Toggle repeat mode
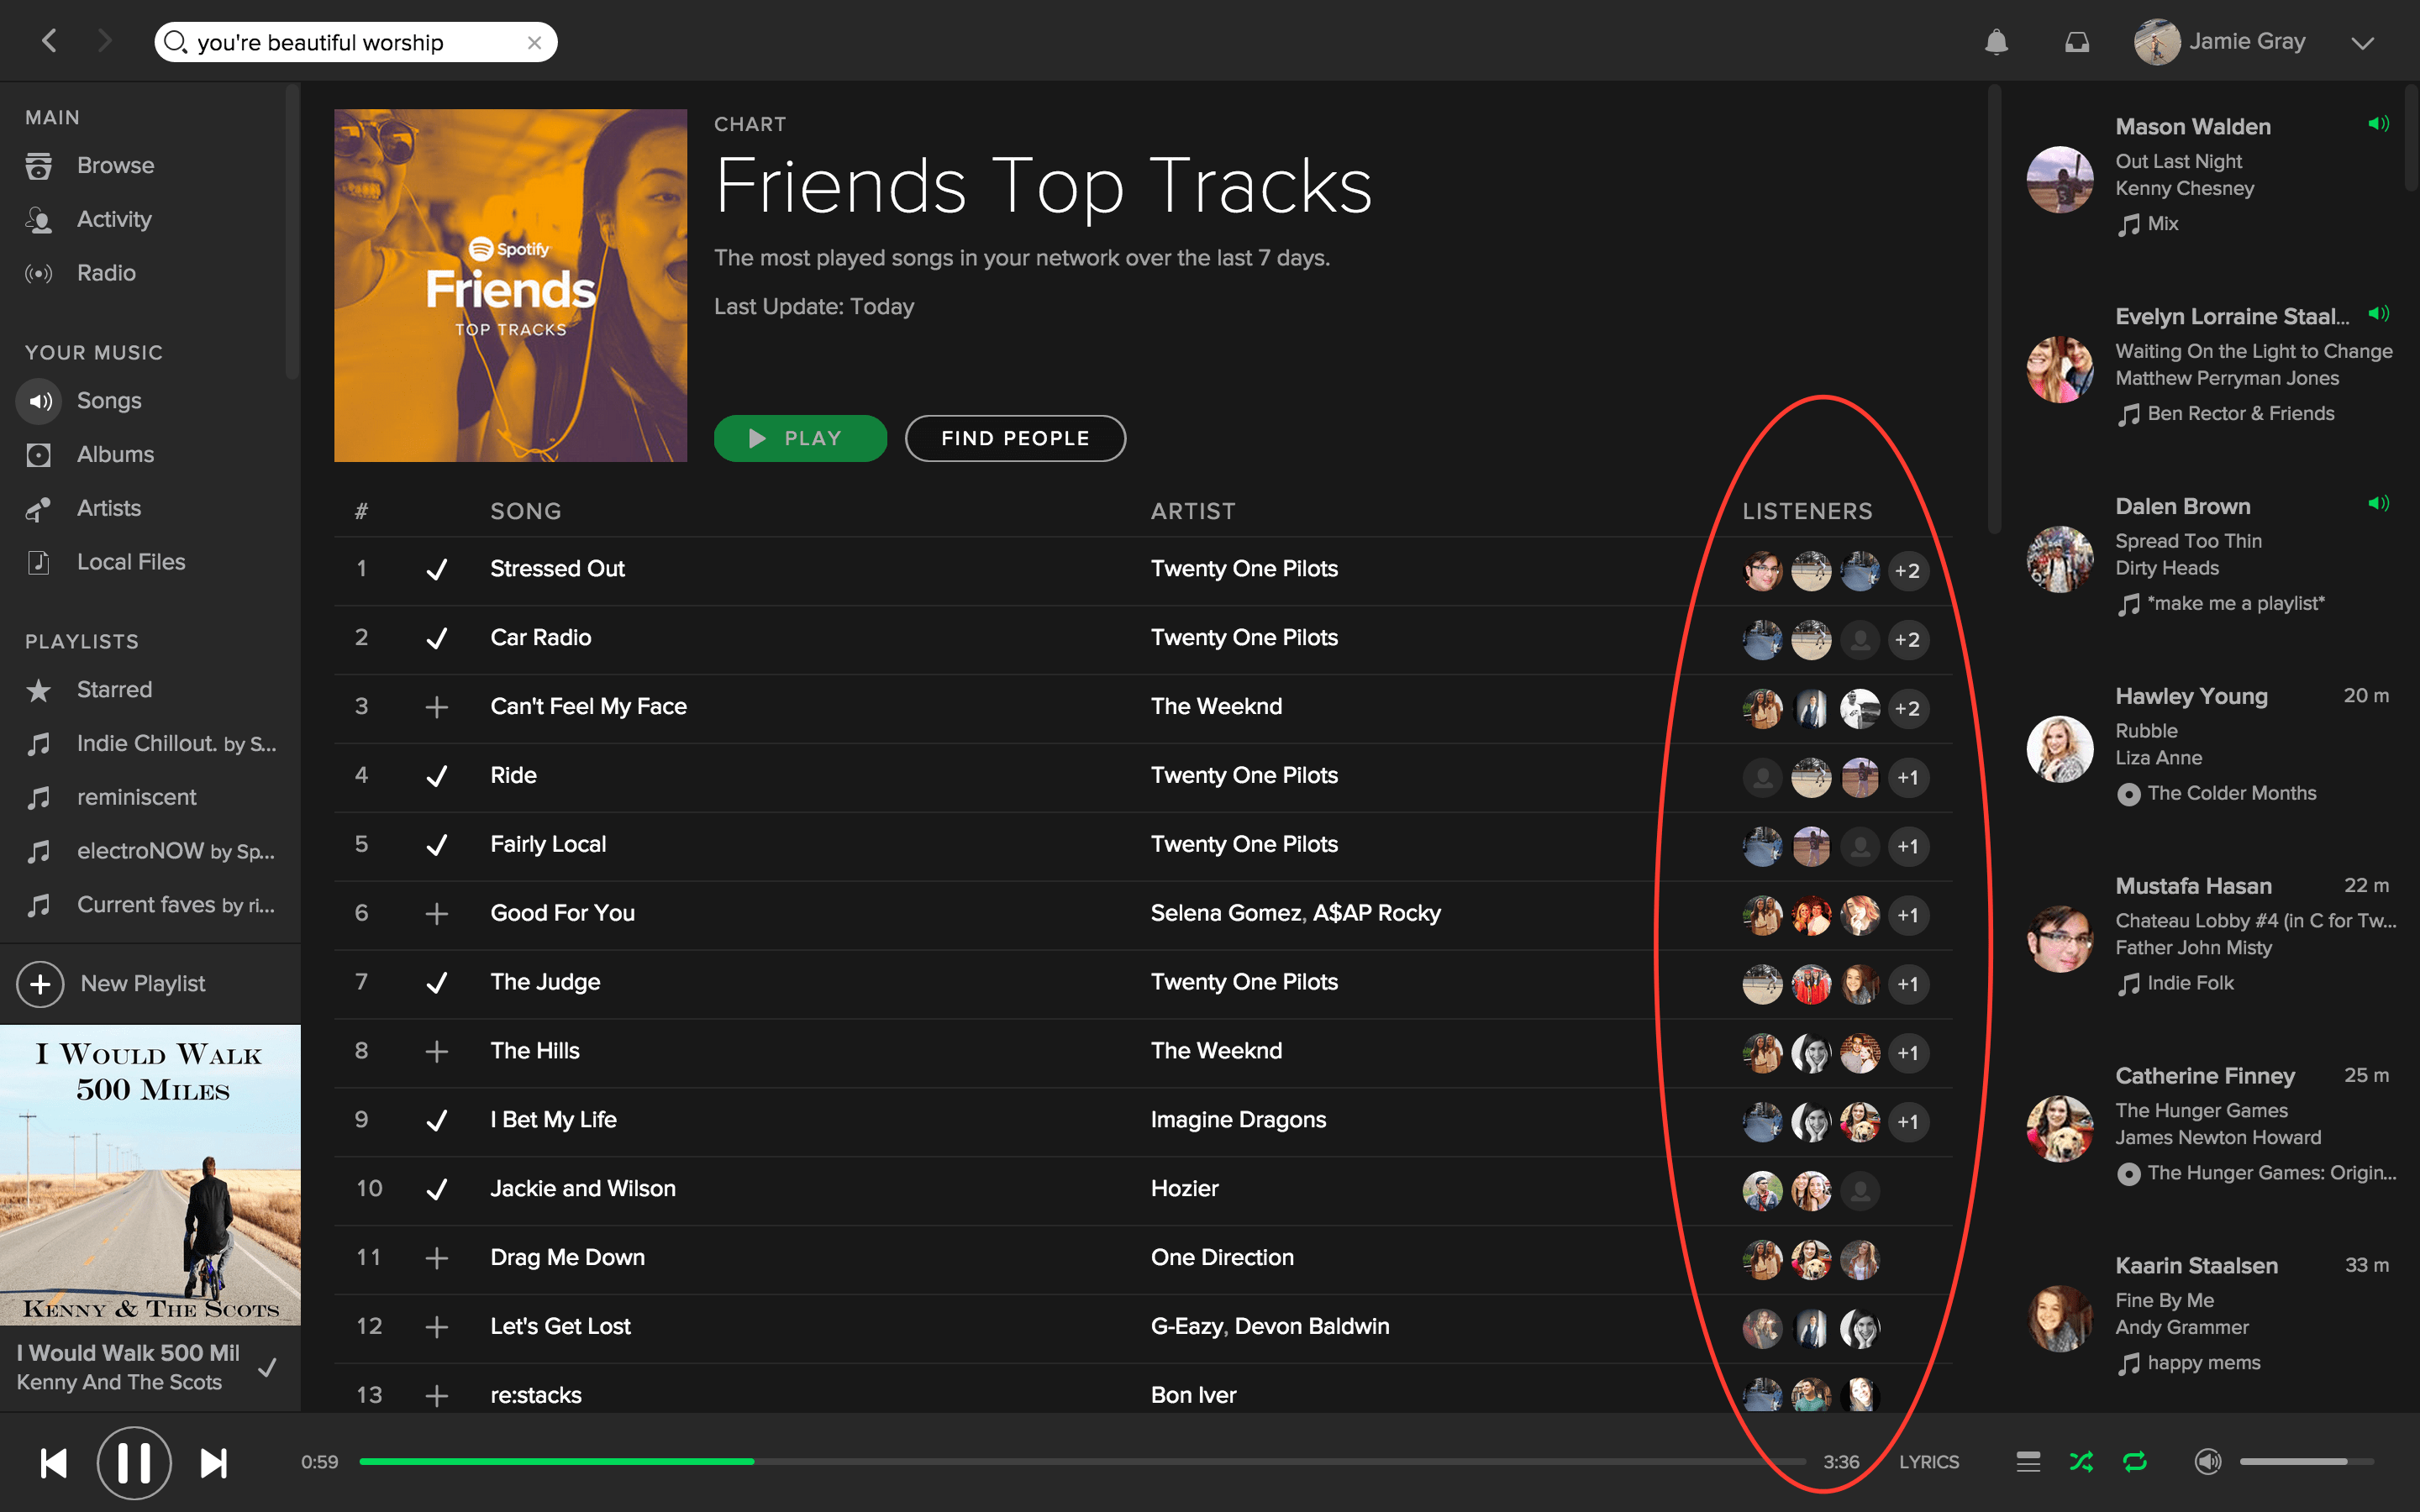This screenshot has width=2420, height=1512. coord(2134,1462)
